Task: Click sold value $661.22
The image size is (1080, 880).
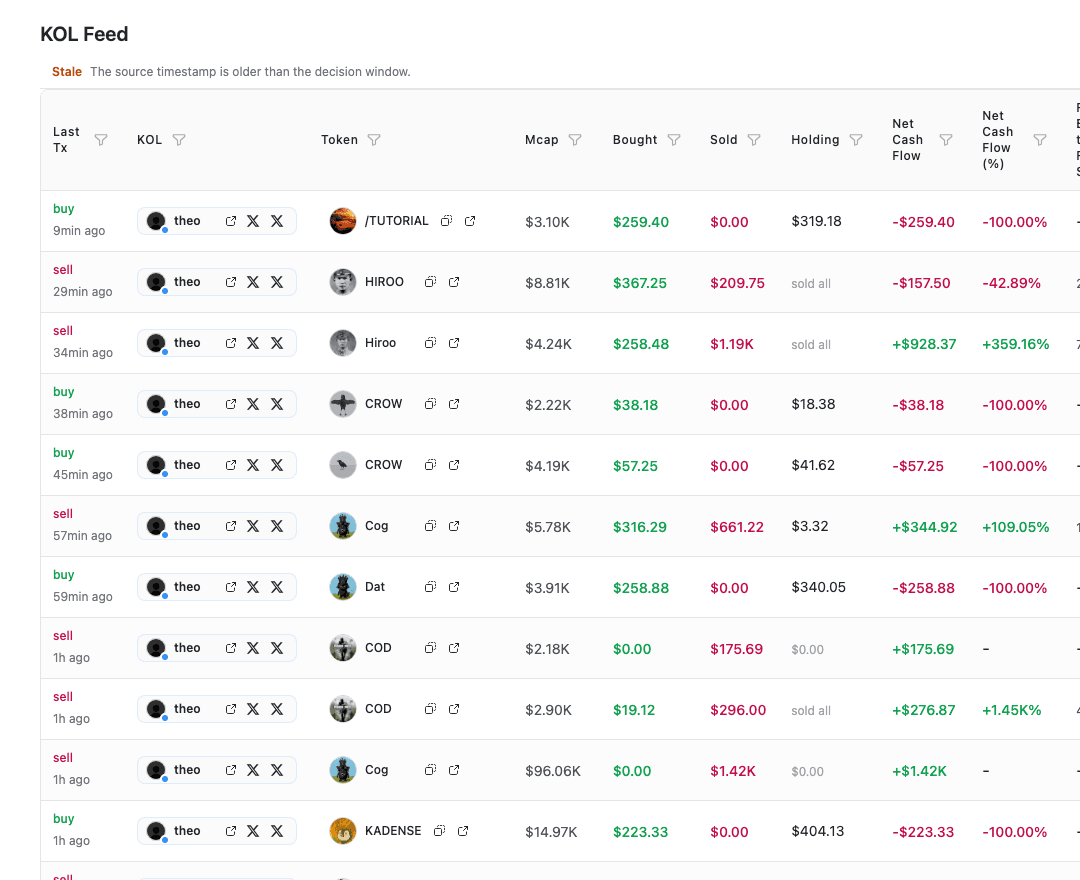Action: tap(737, 527)
